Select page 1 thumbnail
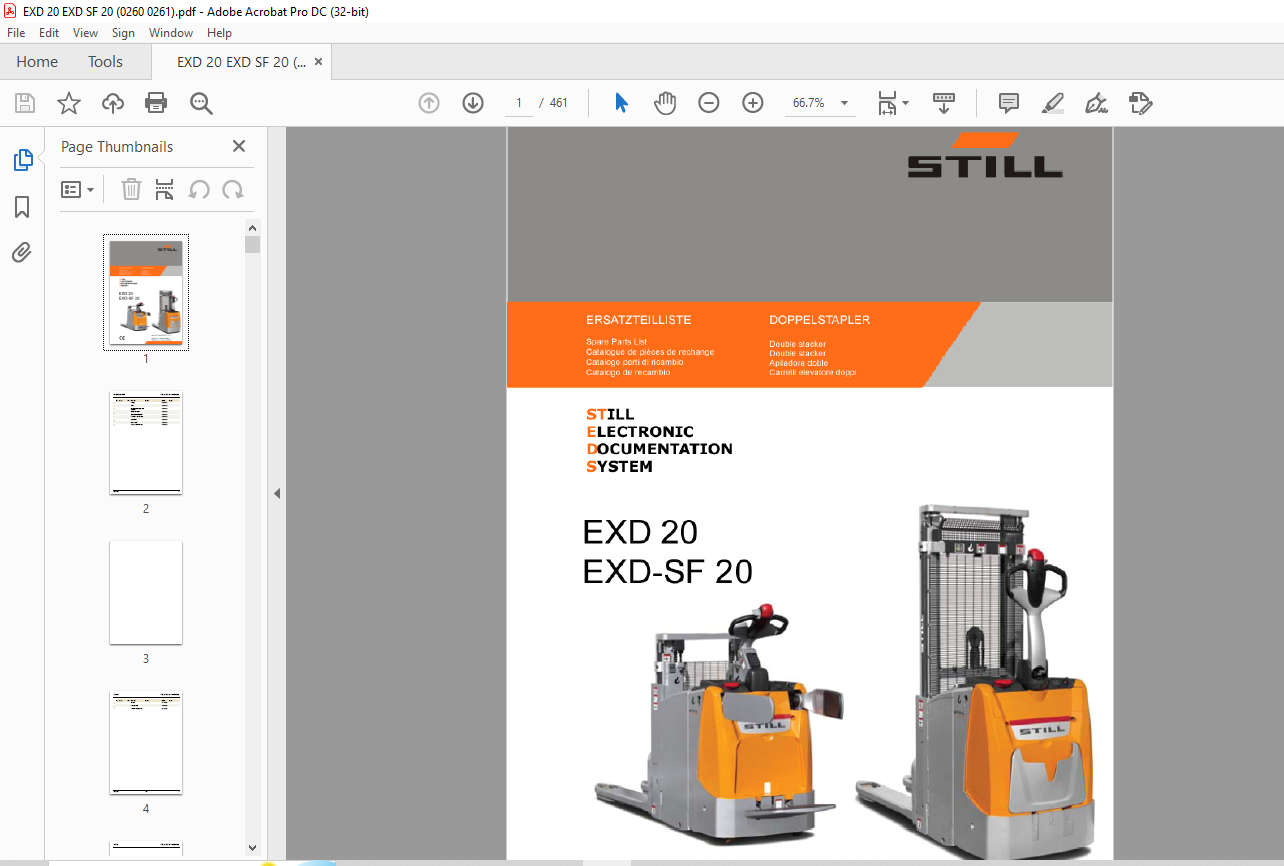This screenshot has height=866, width=1284. tap(146, 292)
